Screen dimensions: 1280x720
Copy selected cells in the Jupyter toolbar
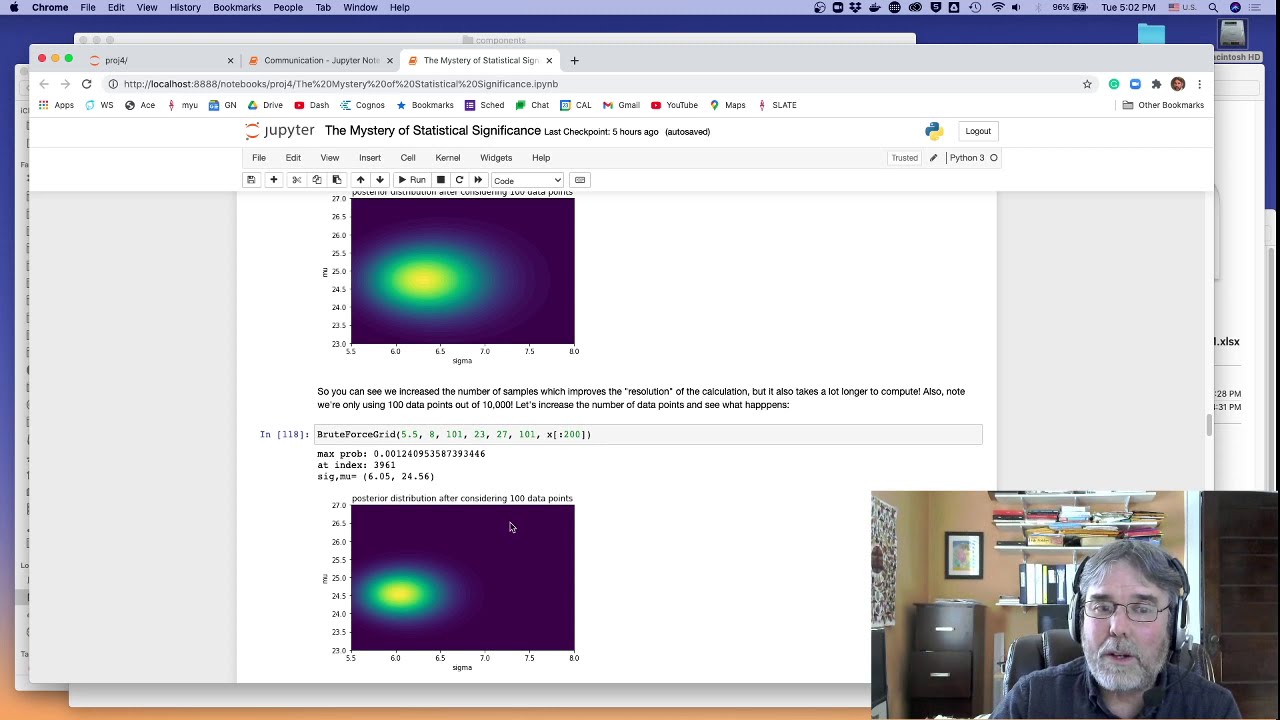pyautogui.click(x=316, y=180)
